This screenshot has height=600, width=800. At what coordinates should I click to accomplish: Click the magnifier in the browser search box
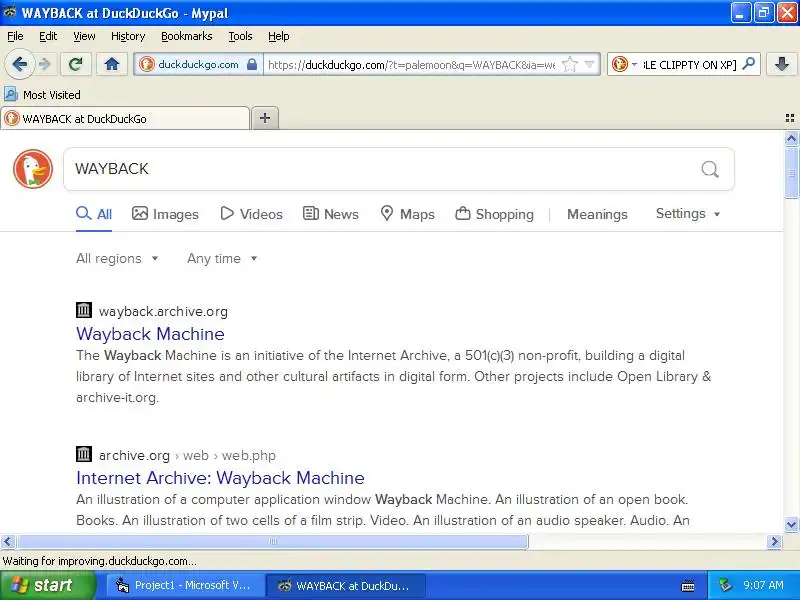pos(748,64)
